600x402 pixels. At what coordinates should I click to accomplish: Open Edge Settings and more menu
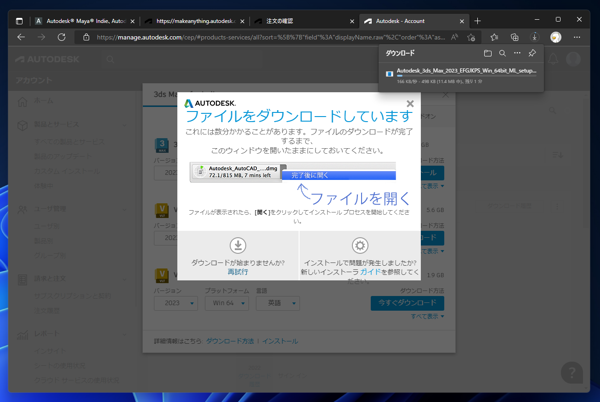[x=577, y=37]
